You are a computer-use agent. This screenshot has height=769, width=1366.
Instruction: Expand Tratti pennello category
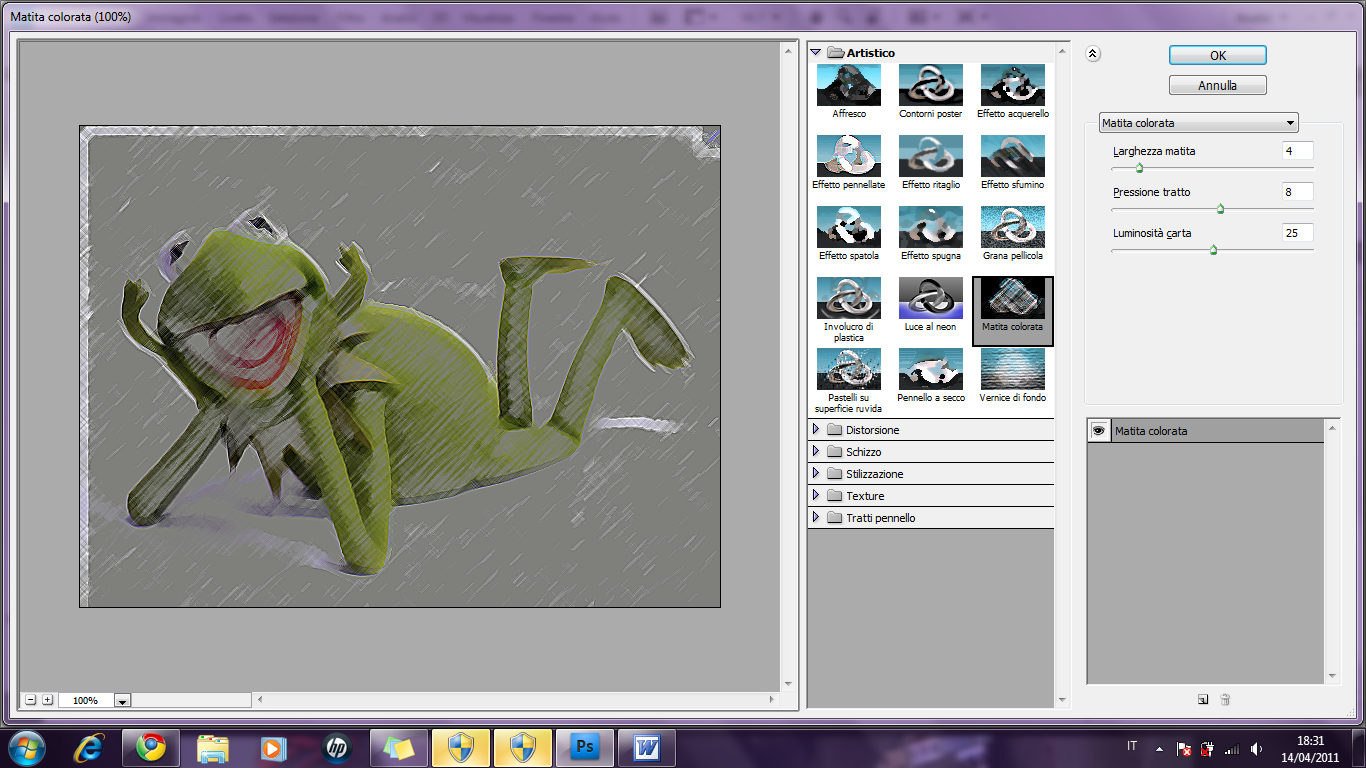[816, 518]
